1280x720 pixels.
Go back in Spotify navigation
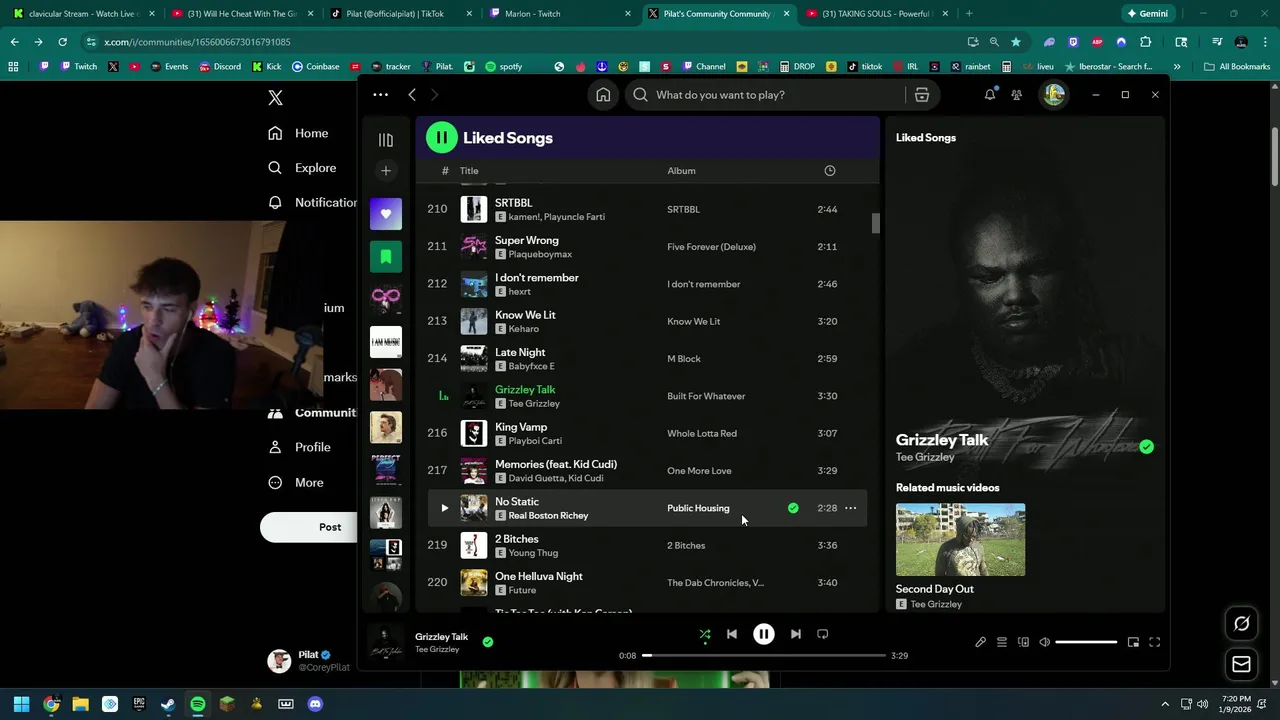[412, 95]
